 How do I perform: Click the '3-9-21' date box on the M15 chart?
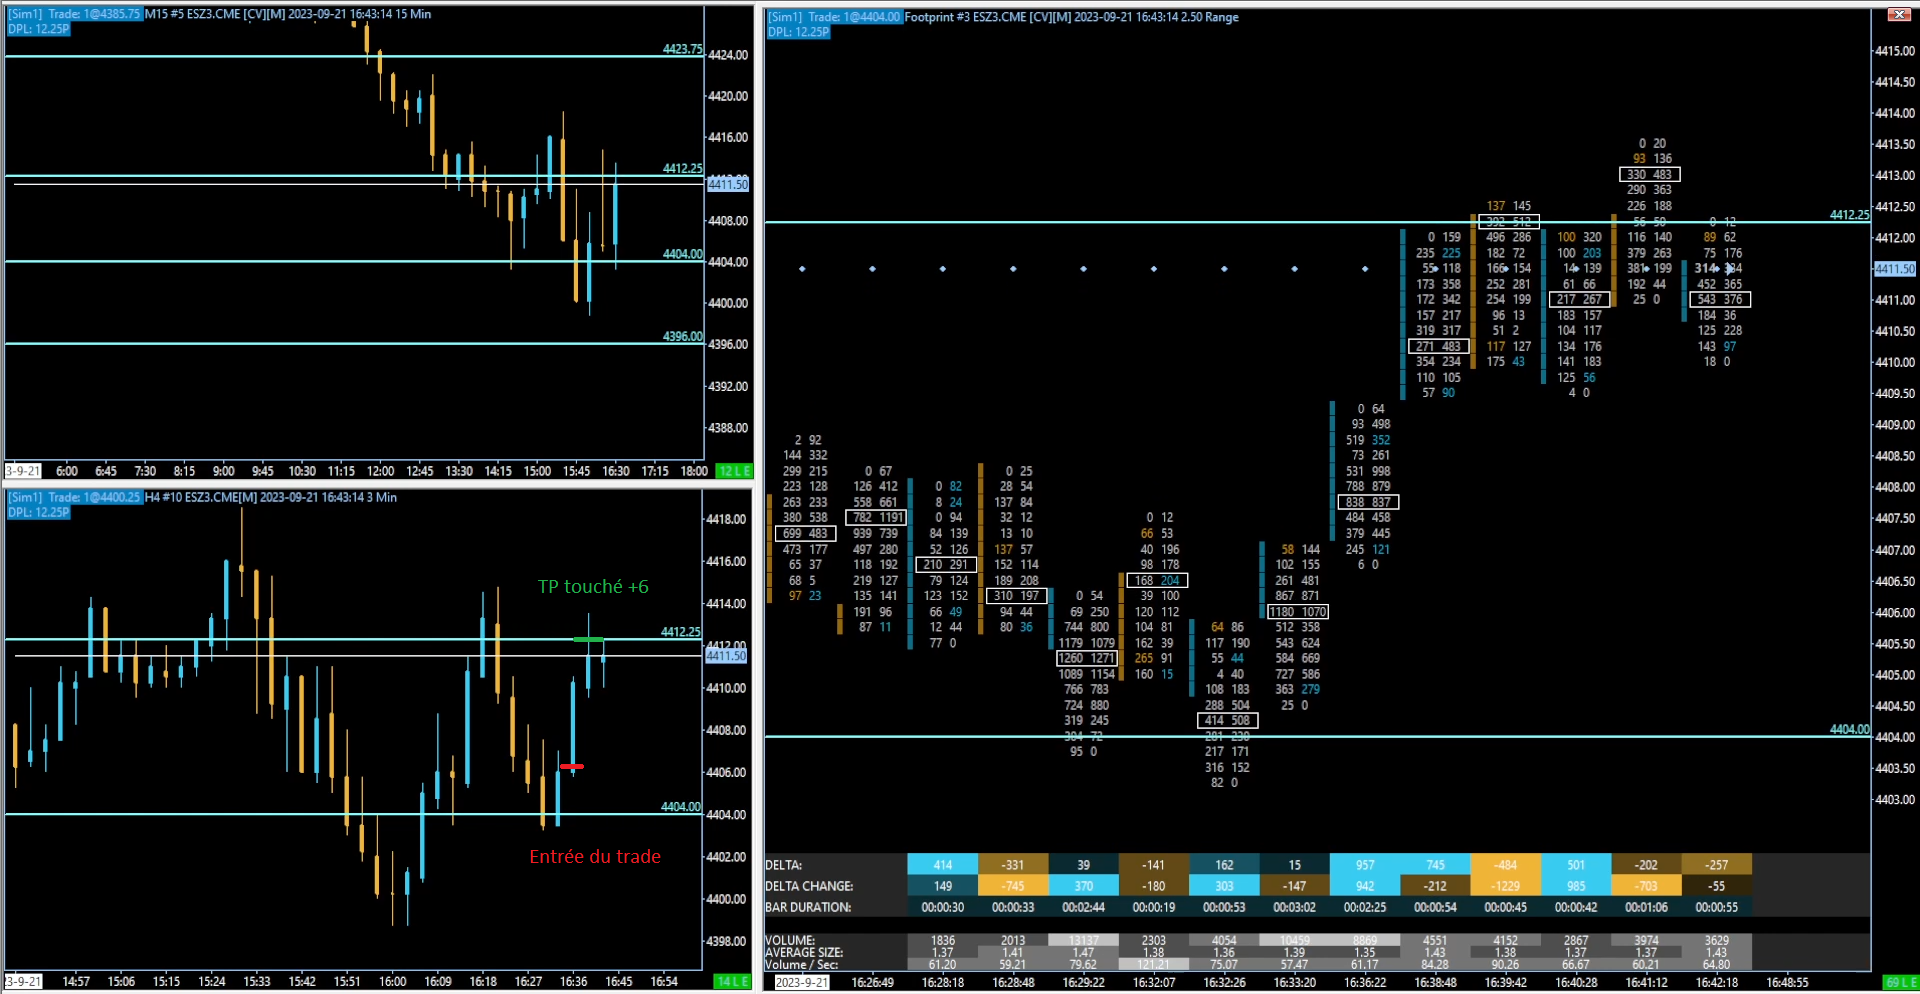pos(23,471)
